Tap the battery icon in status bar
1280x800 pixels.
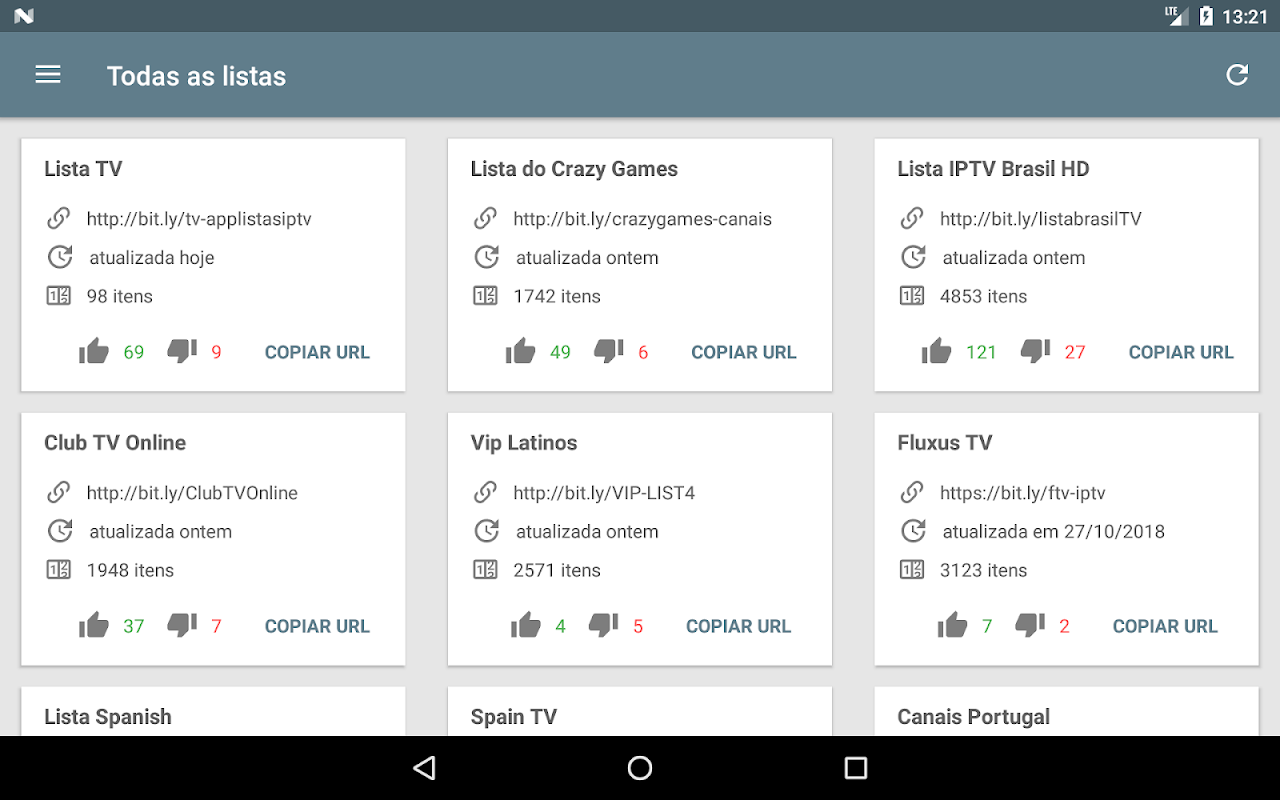click(1206, 16)
